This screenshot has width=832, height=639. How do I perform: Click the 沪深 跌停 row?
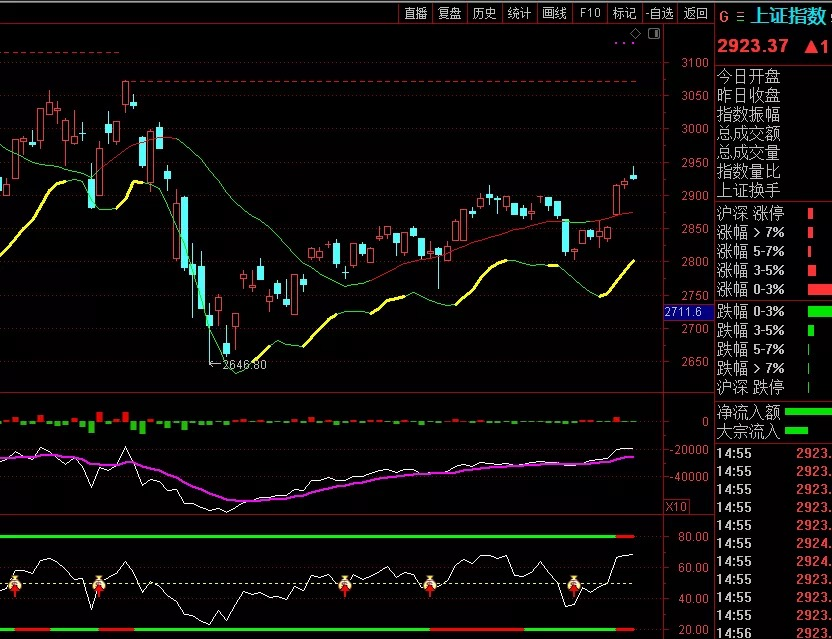click(774, 387)
